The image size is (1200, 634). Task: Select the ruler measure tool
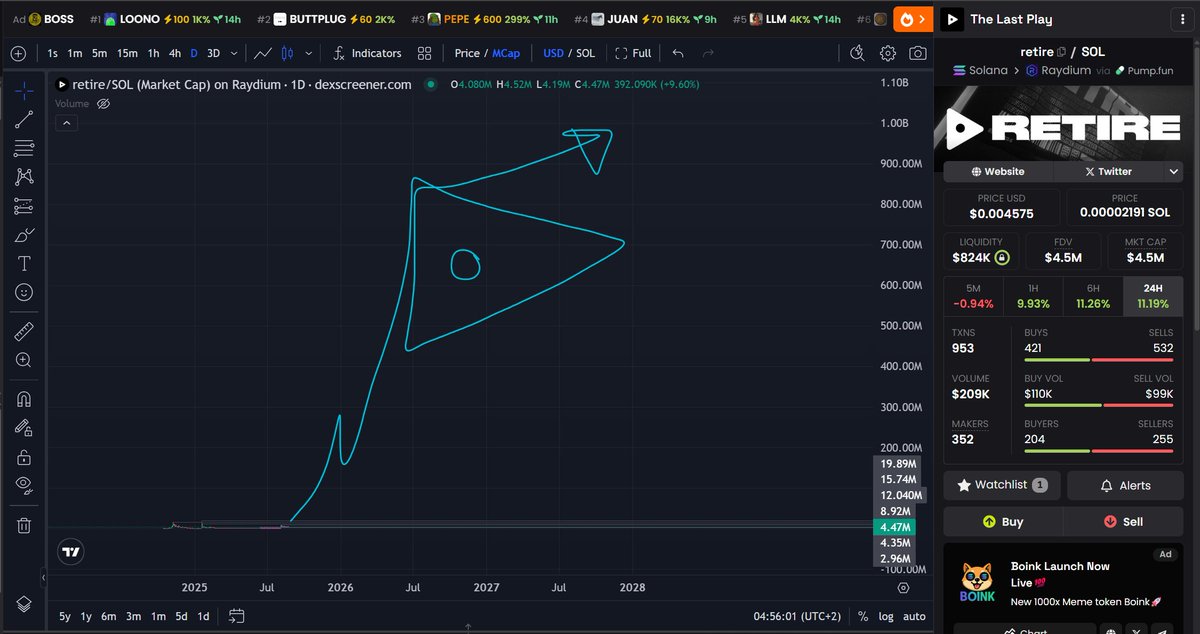[24, 331]
